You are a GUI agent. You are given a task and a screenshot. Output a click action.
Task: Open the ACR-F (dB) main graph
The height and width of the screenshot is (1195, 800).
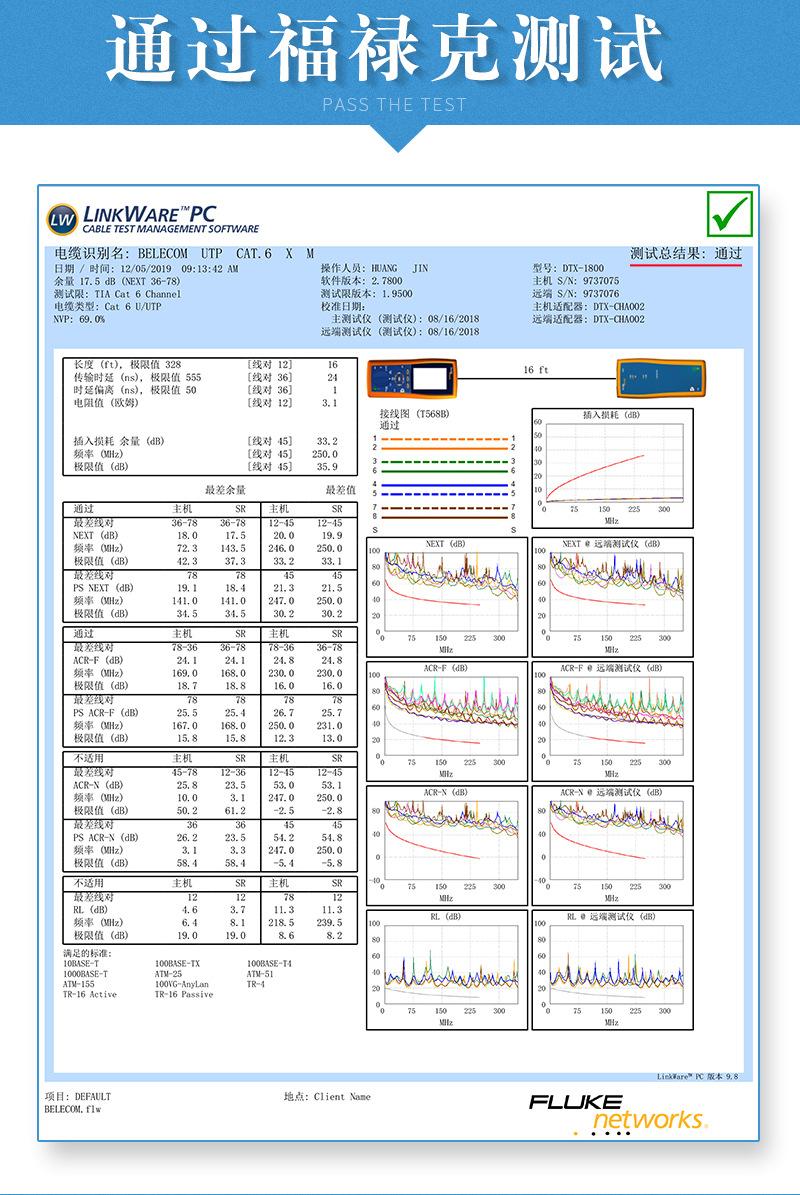coord(447,721)
